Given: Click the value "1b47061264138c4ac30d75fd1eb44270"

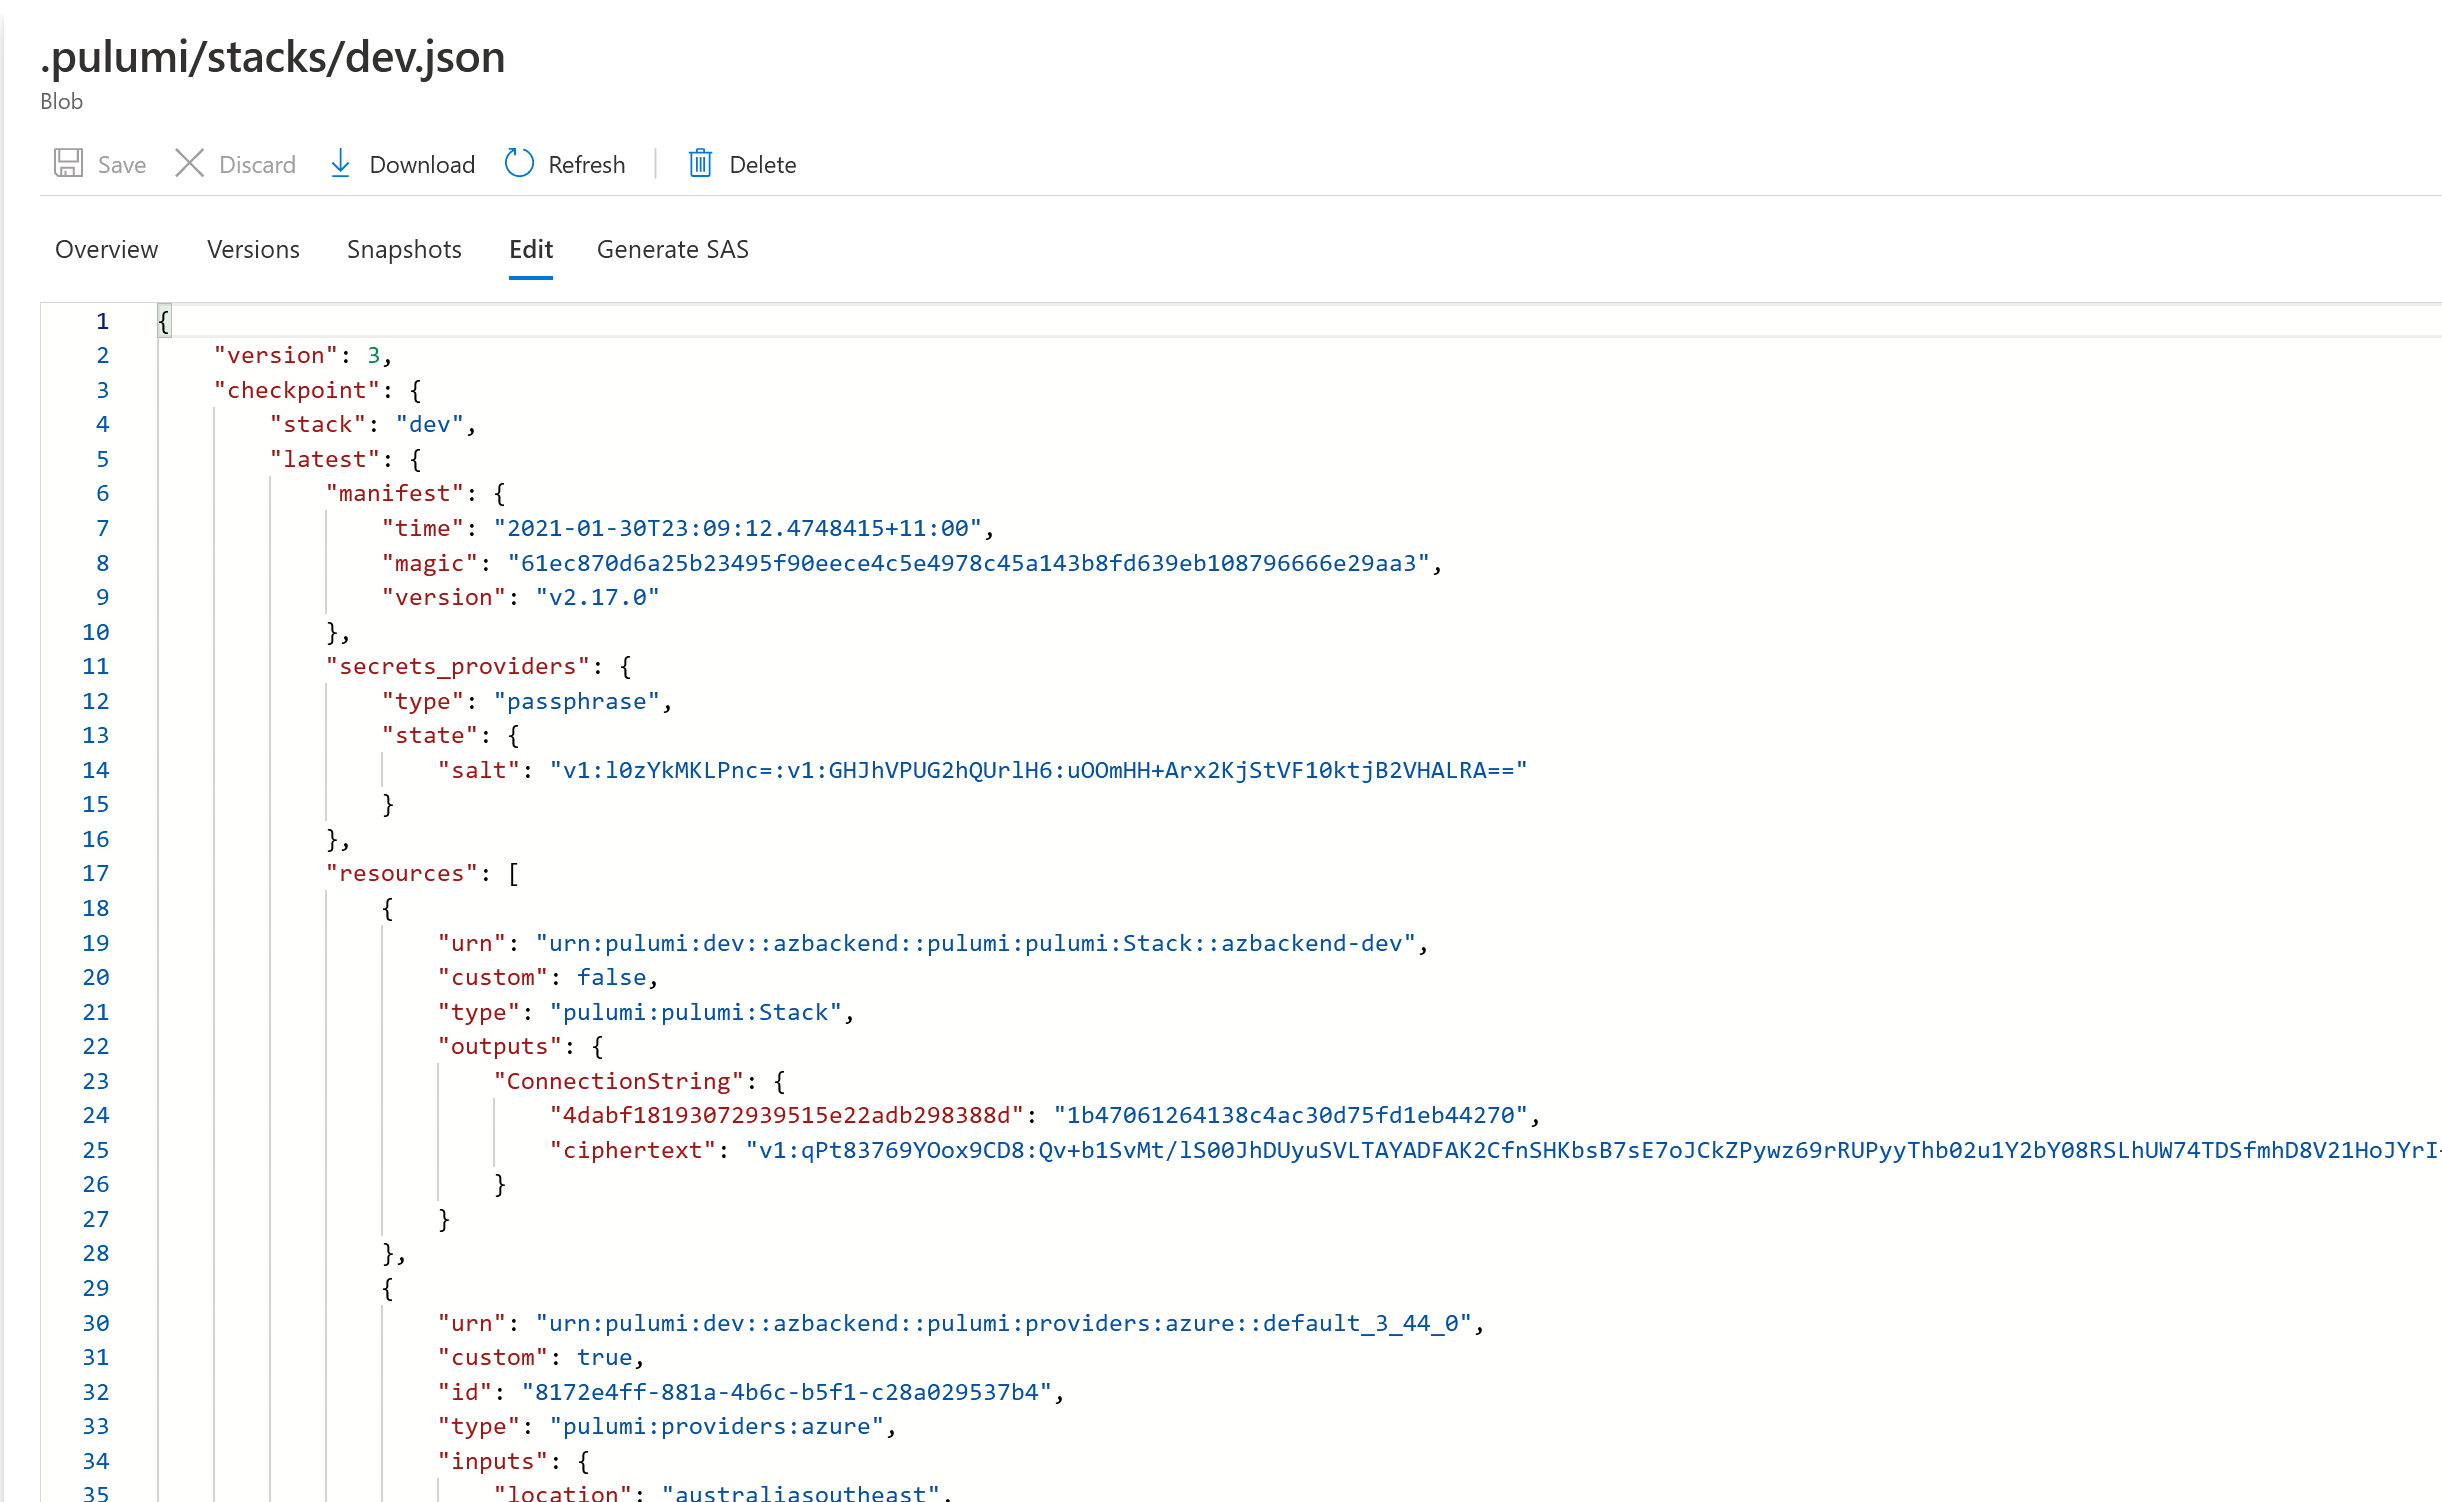Looking at the screenshot, I should click(x=1291, y=1115).
